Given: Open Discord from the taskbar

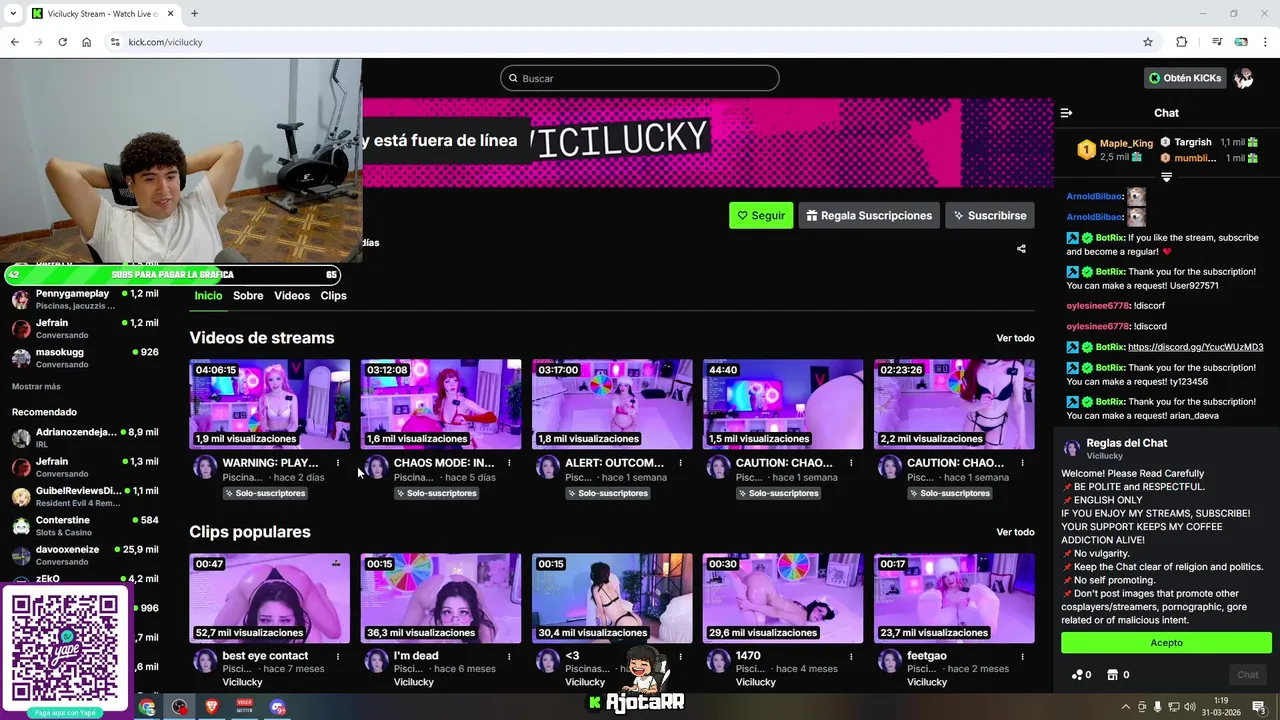Looking at the screenshot, I should [x=278, y=707].
